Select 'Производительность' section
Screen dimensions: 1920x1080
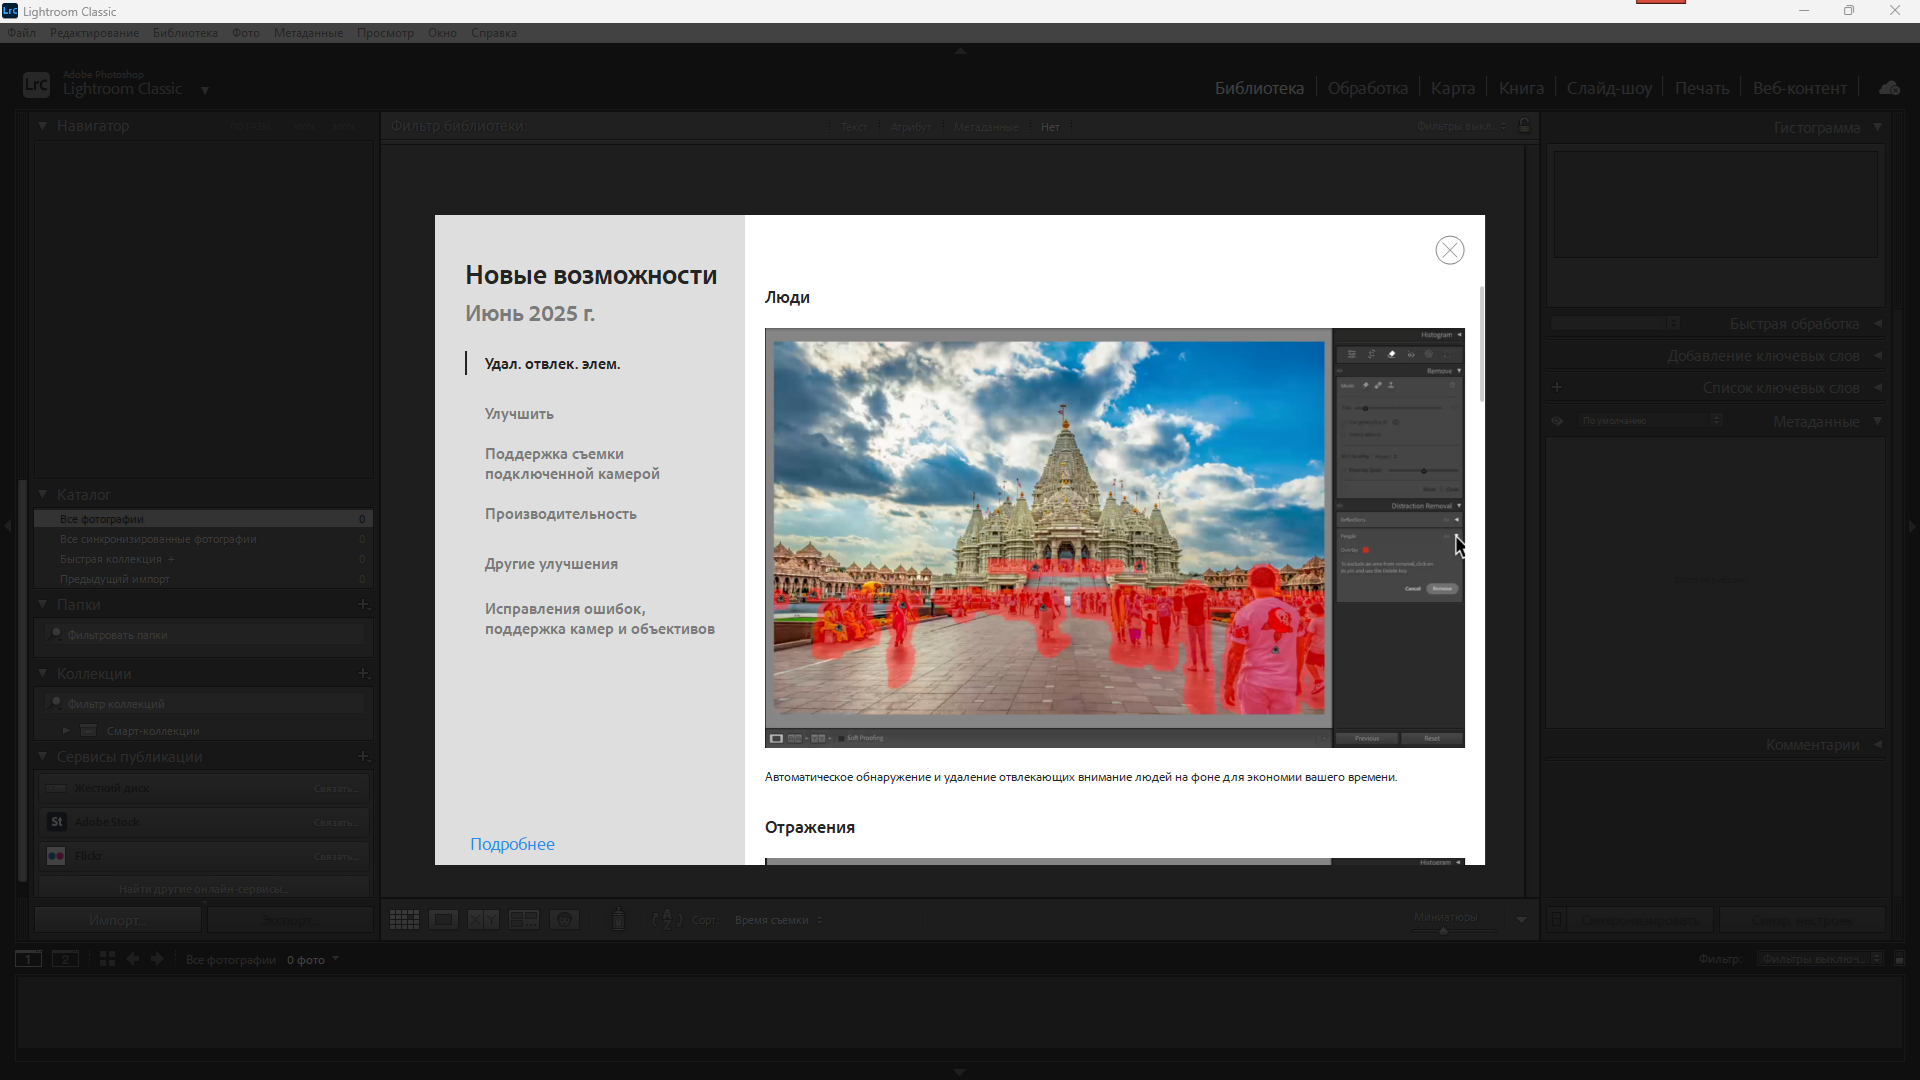560,514
